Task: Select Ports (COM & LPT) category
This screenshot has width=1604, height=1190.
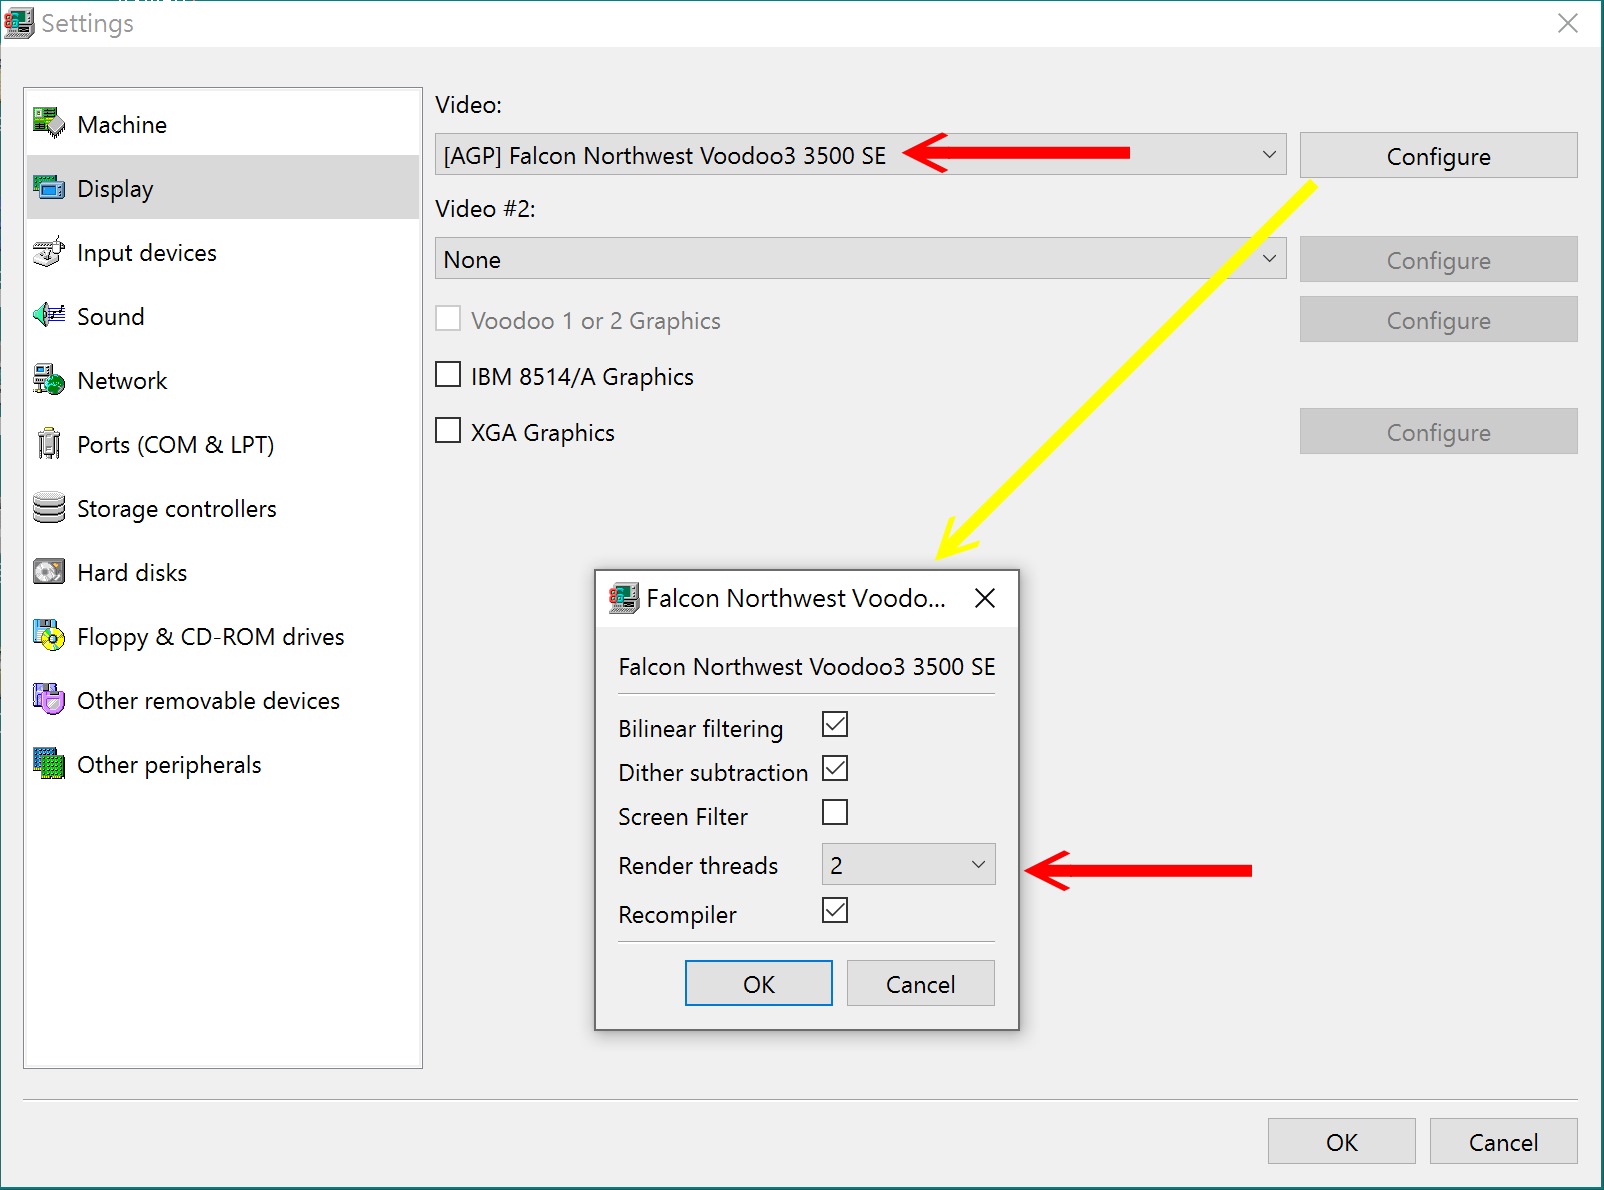Action: 222,443
